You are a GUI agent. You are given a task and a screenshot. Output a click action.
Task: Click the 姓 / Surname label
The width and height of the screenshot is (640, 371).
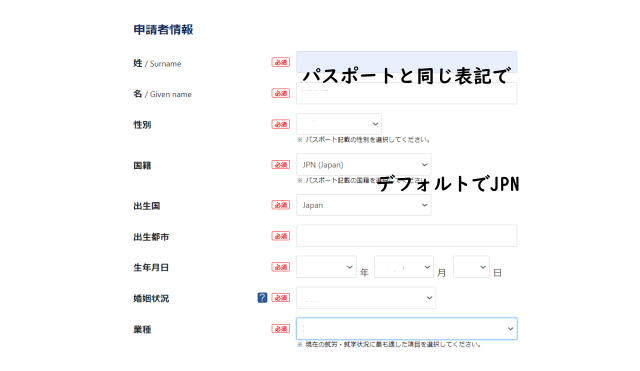pos(157,63)
